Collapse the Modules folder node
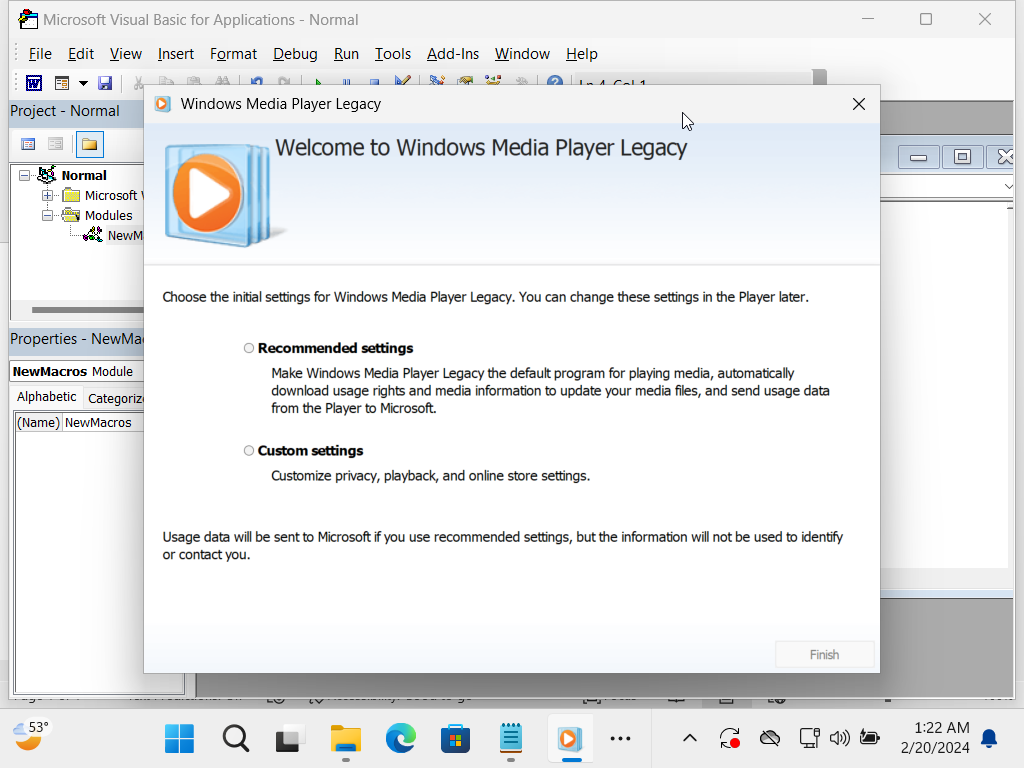 tap(47, 216)
